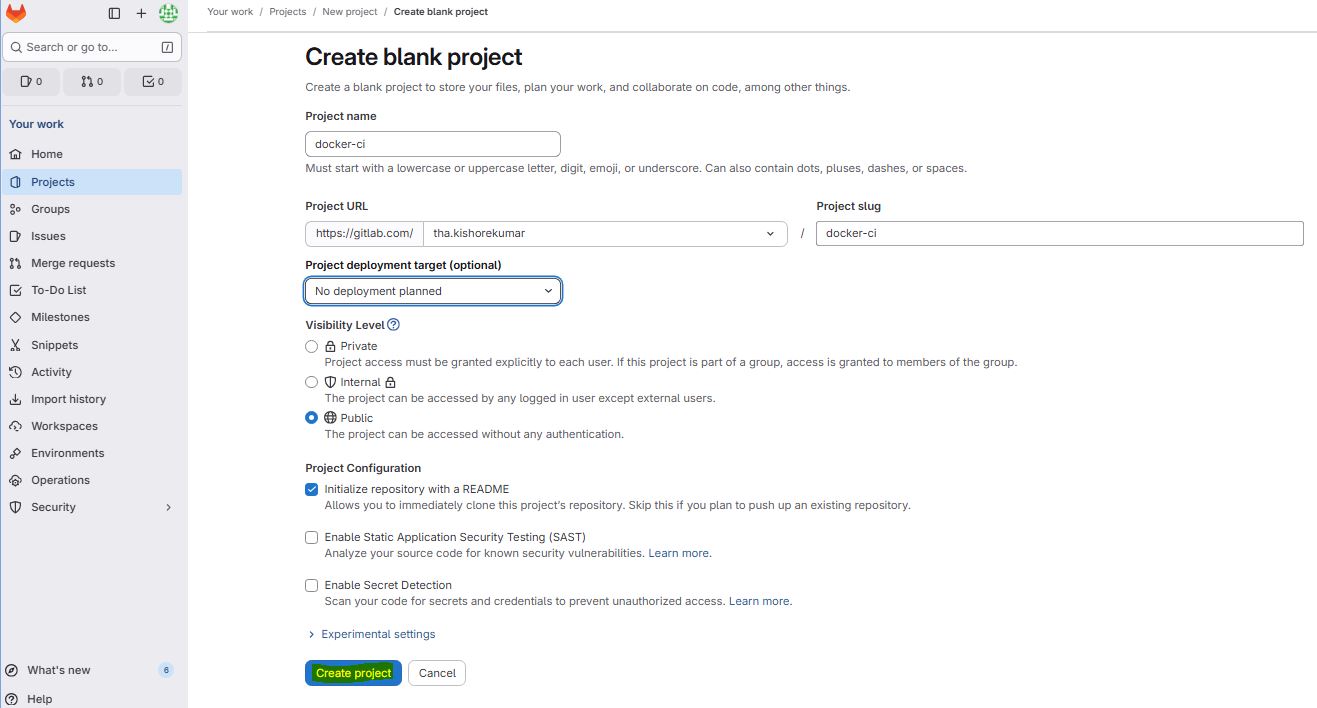Select the Internal visibility radio button

coord(312,382)
